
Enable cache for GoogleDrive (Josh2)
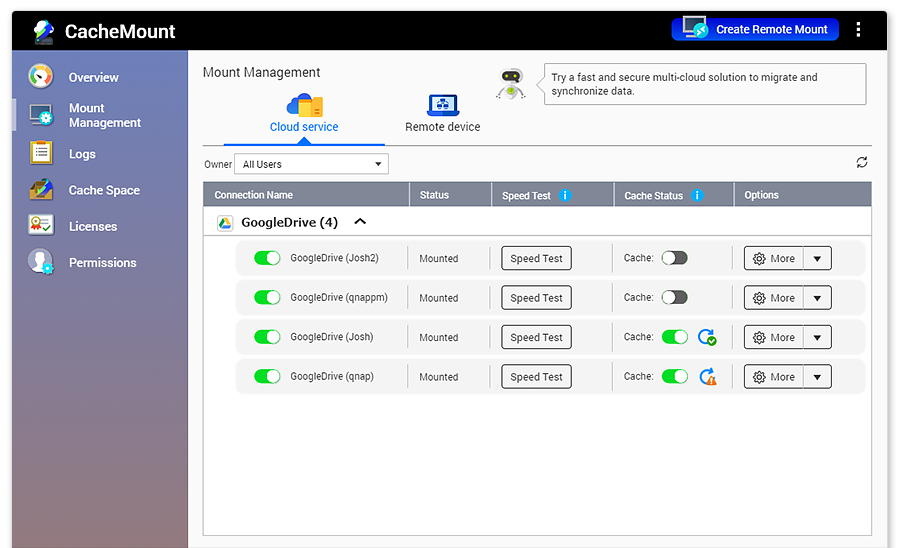pyautogui.click(x=674, y=258)
